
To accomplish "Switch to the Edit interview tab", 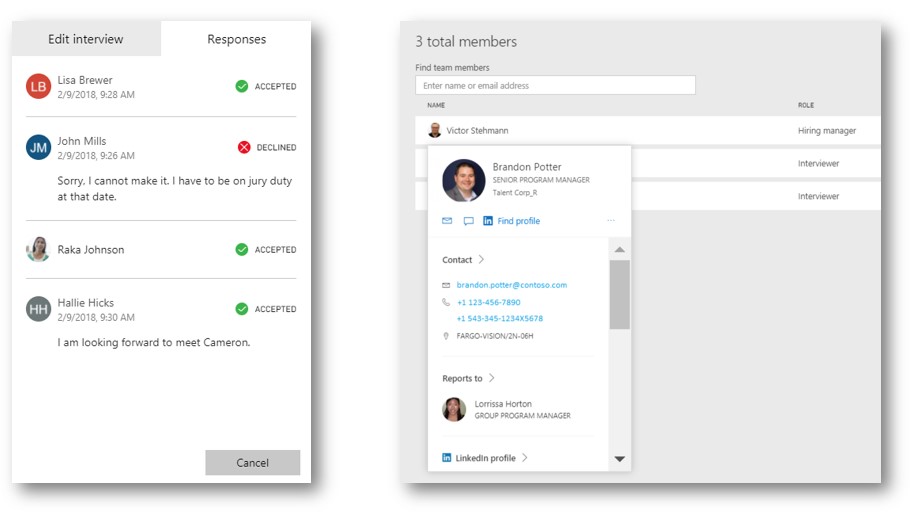I will 86,39.
